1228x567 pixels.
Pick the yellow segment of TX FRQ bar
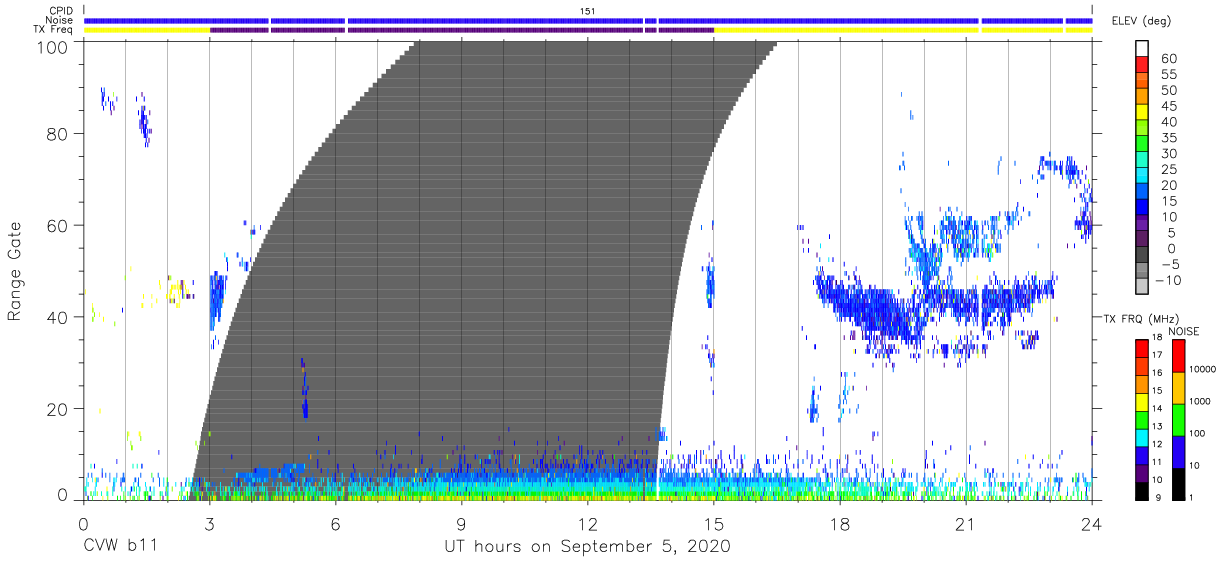pos(1142,402)
